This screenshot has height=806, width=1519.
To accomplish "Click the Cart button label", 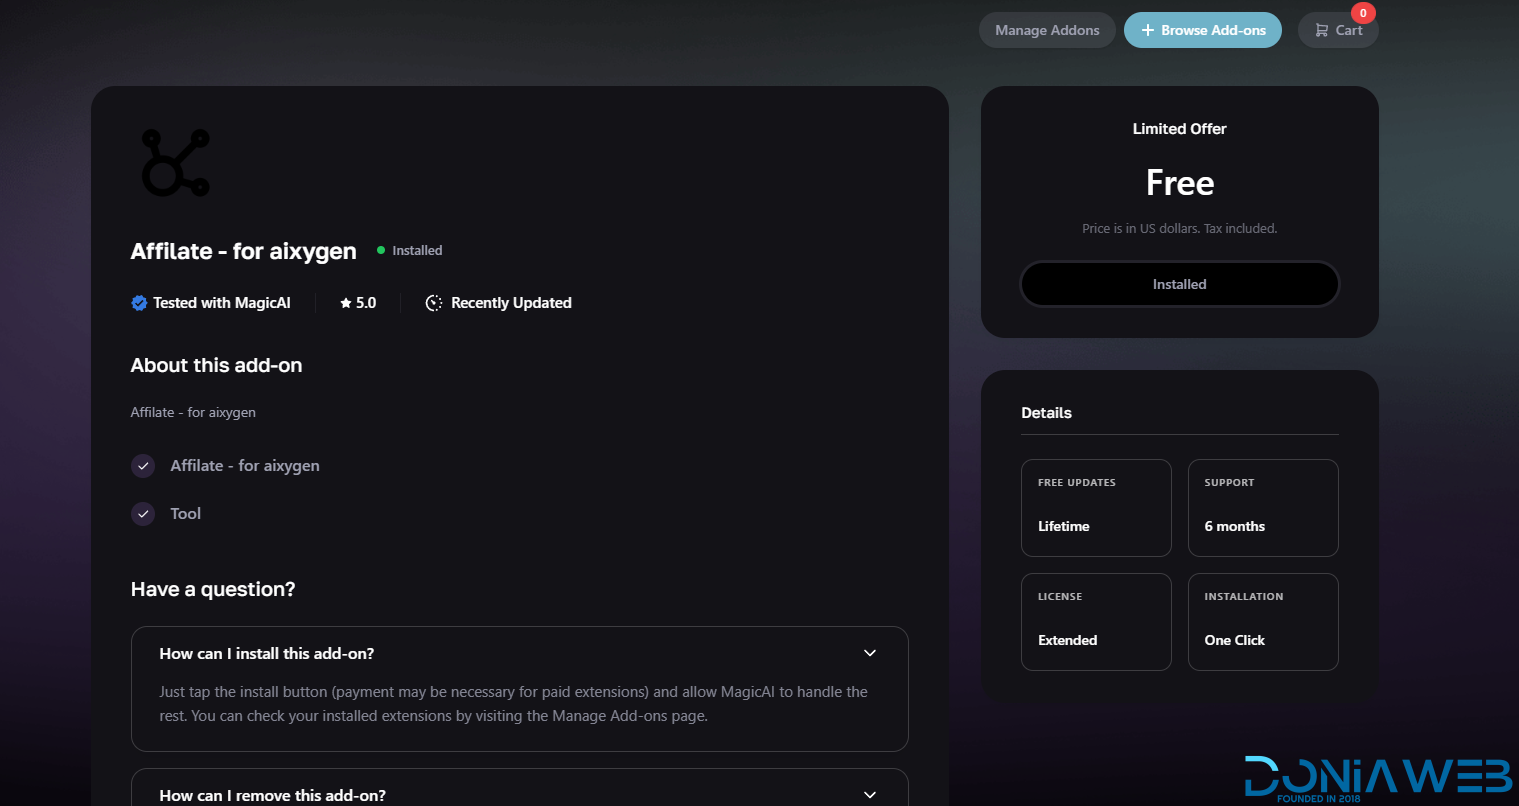I will point(1348,30).
